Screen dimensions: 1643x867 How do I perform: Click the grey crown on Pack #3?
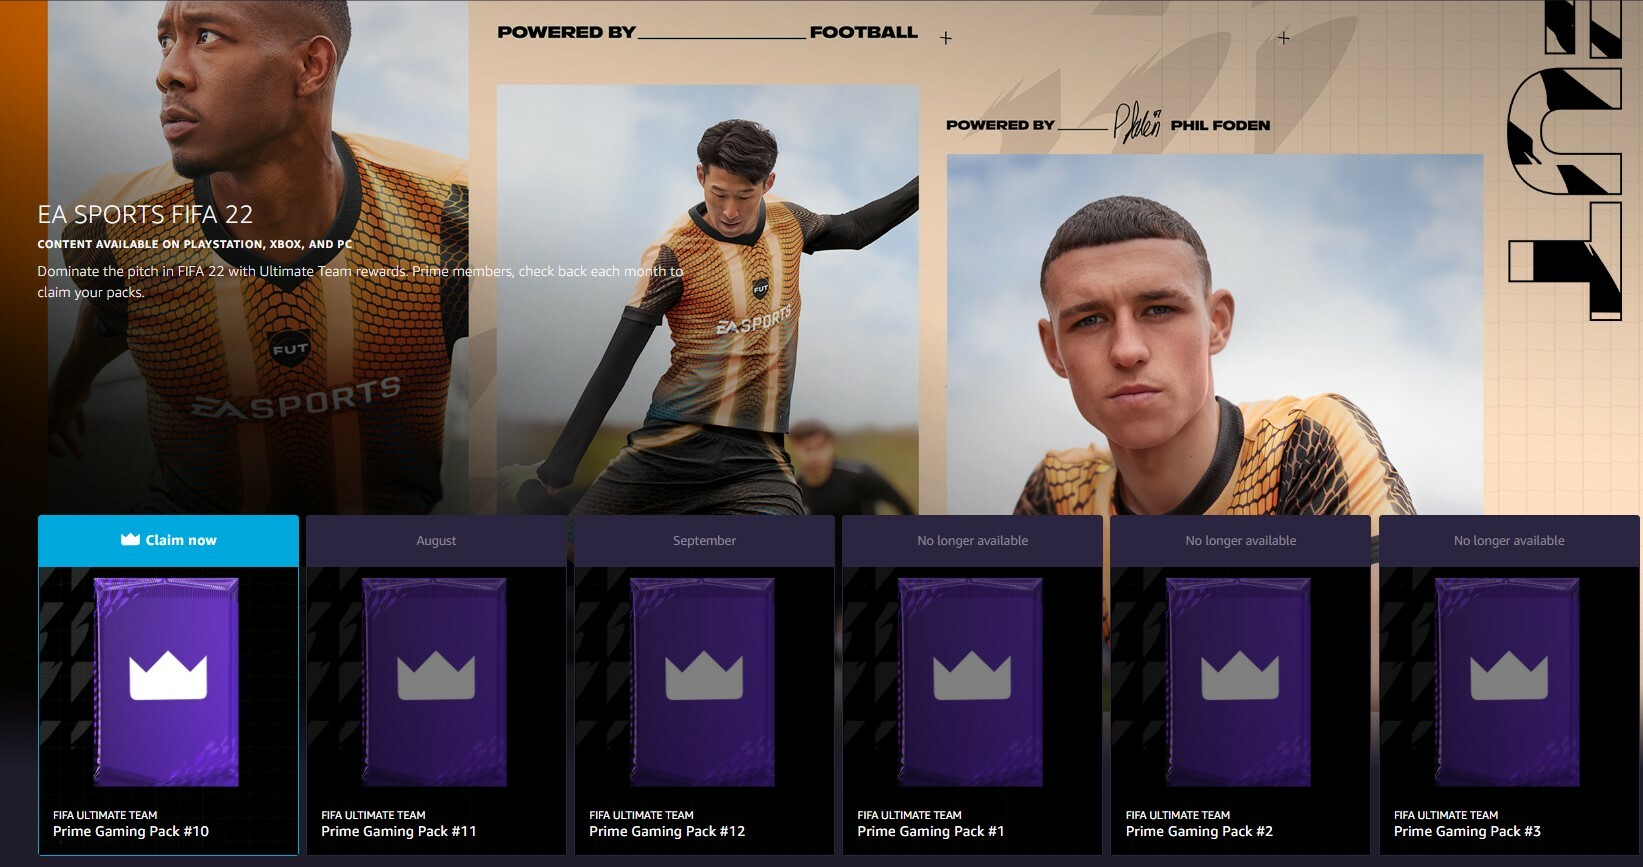(x=1509, y=675)
